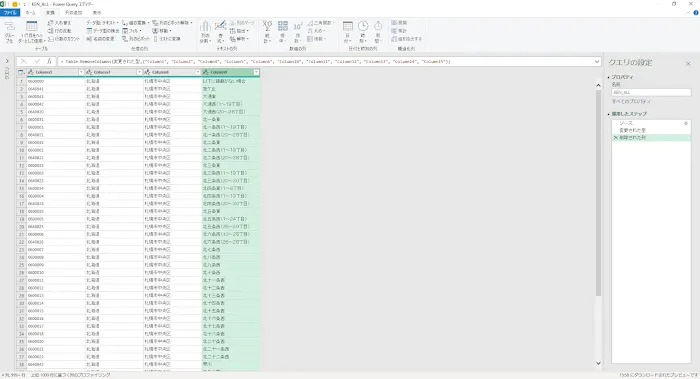This screenshot has width=700, height=379.
Task: Click the fx function icon in formula bar
Action: [x=49, y=62]
